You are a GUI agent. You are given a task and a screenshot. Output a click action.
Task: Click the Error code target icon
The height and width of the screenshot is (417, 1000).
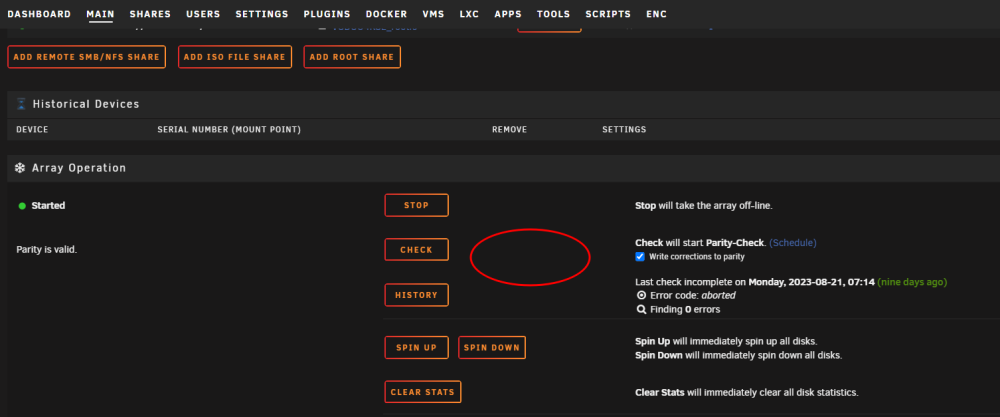pyautogui.click(x=642, y=296)
